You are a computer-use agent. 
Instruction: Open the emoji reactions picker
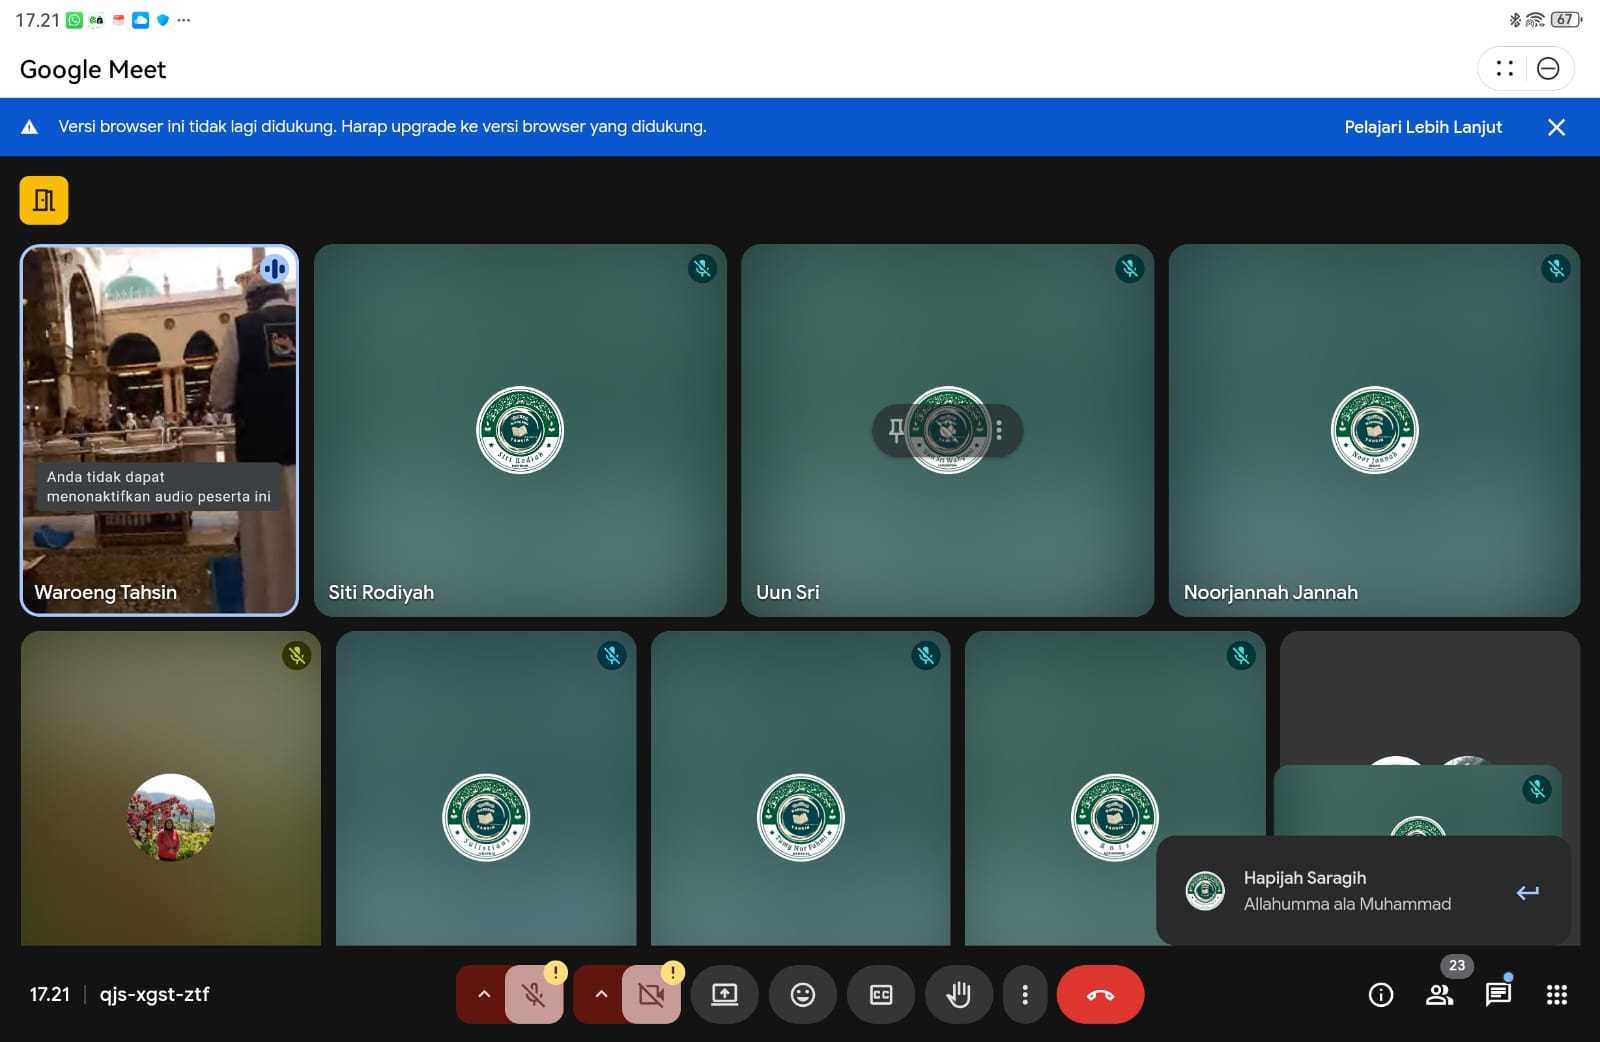tap(802, 994)
